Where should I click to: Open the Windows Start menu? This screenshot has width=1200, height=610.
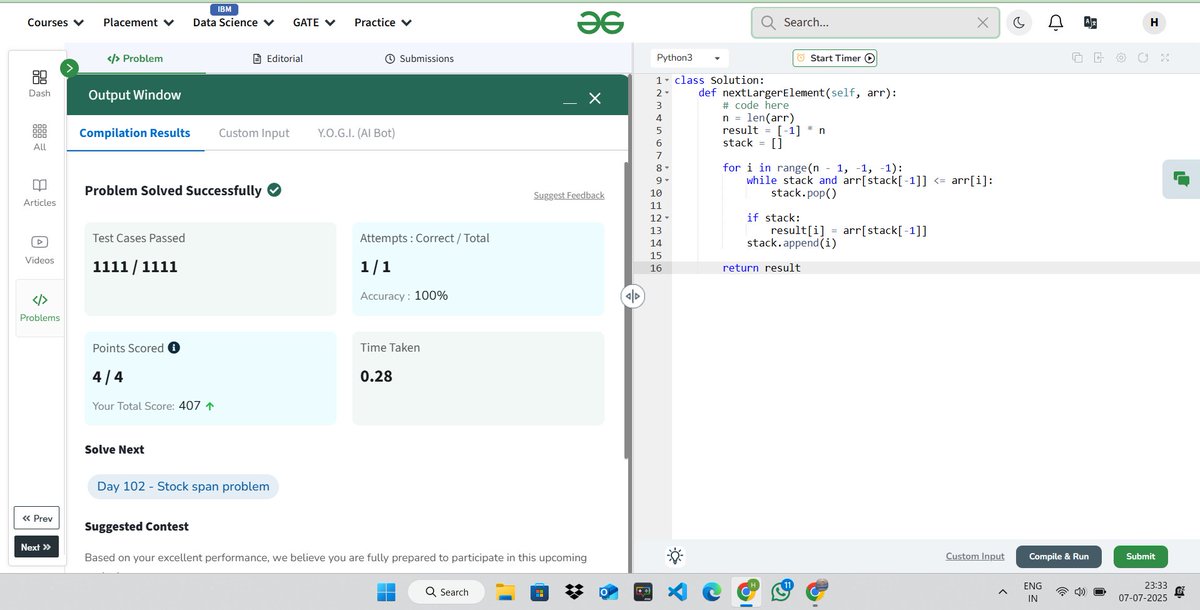(x=386, y=592)
